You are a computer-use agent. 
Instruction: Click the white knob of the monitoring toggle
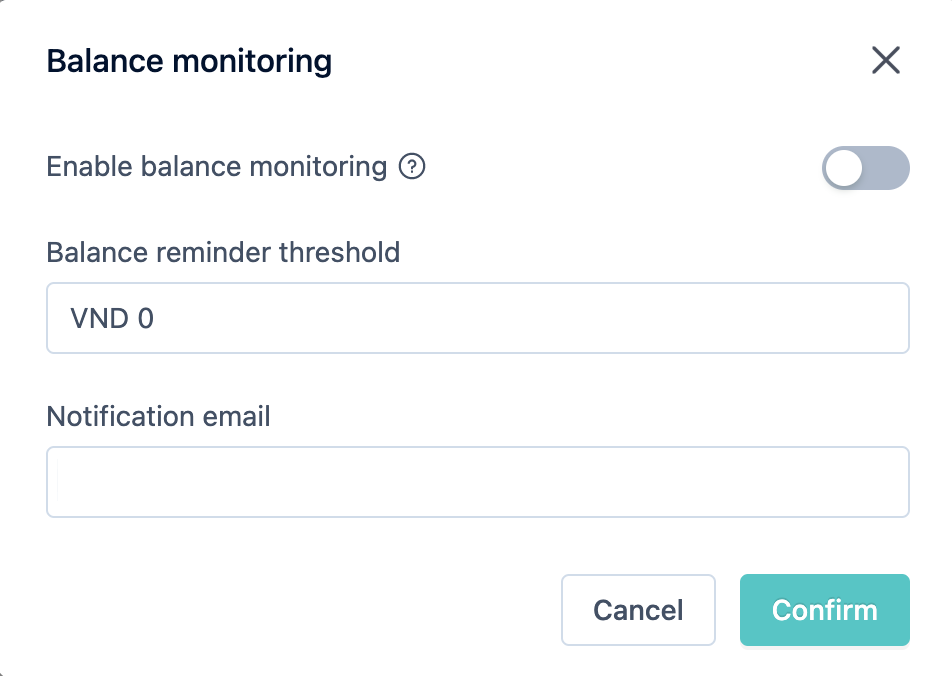844,168
